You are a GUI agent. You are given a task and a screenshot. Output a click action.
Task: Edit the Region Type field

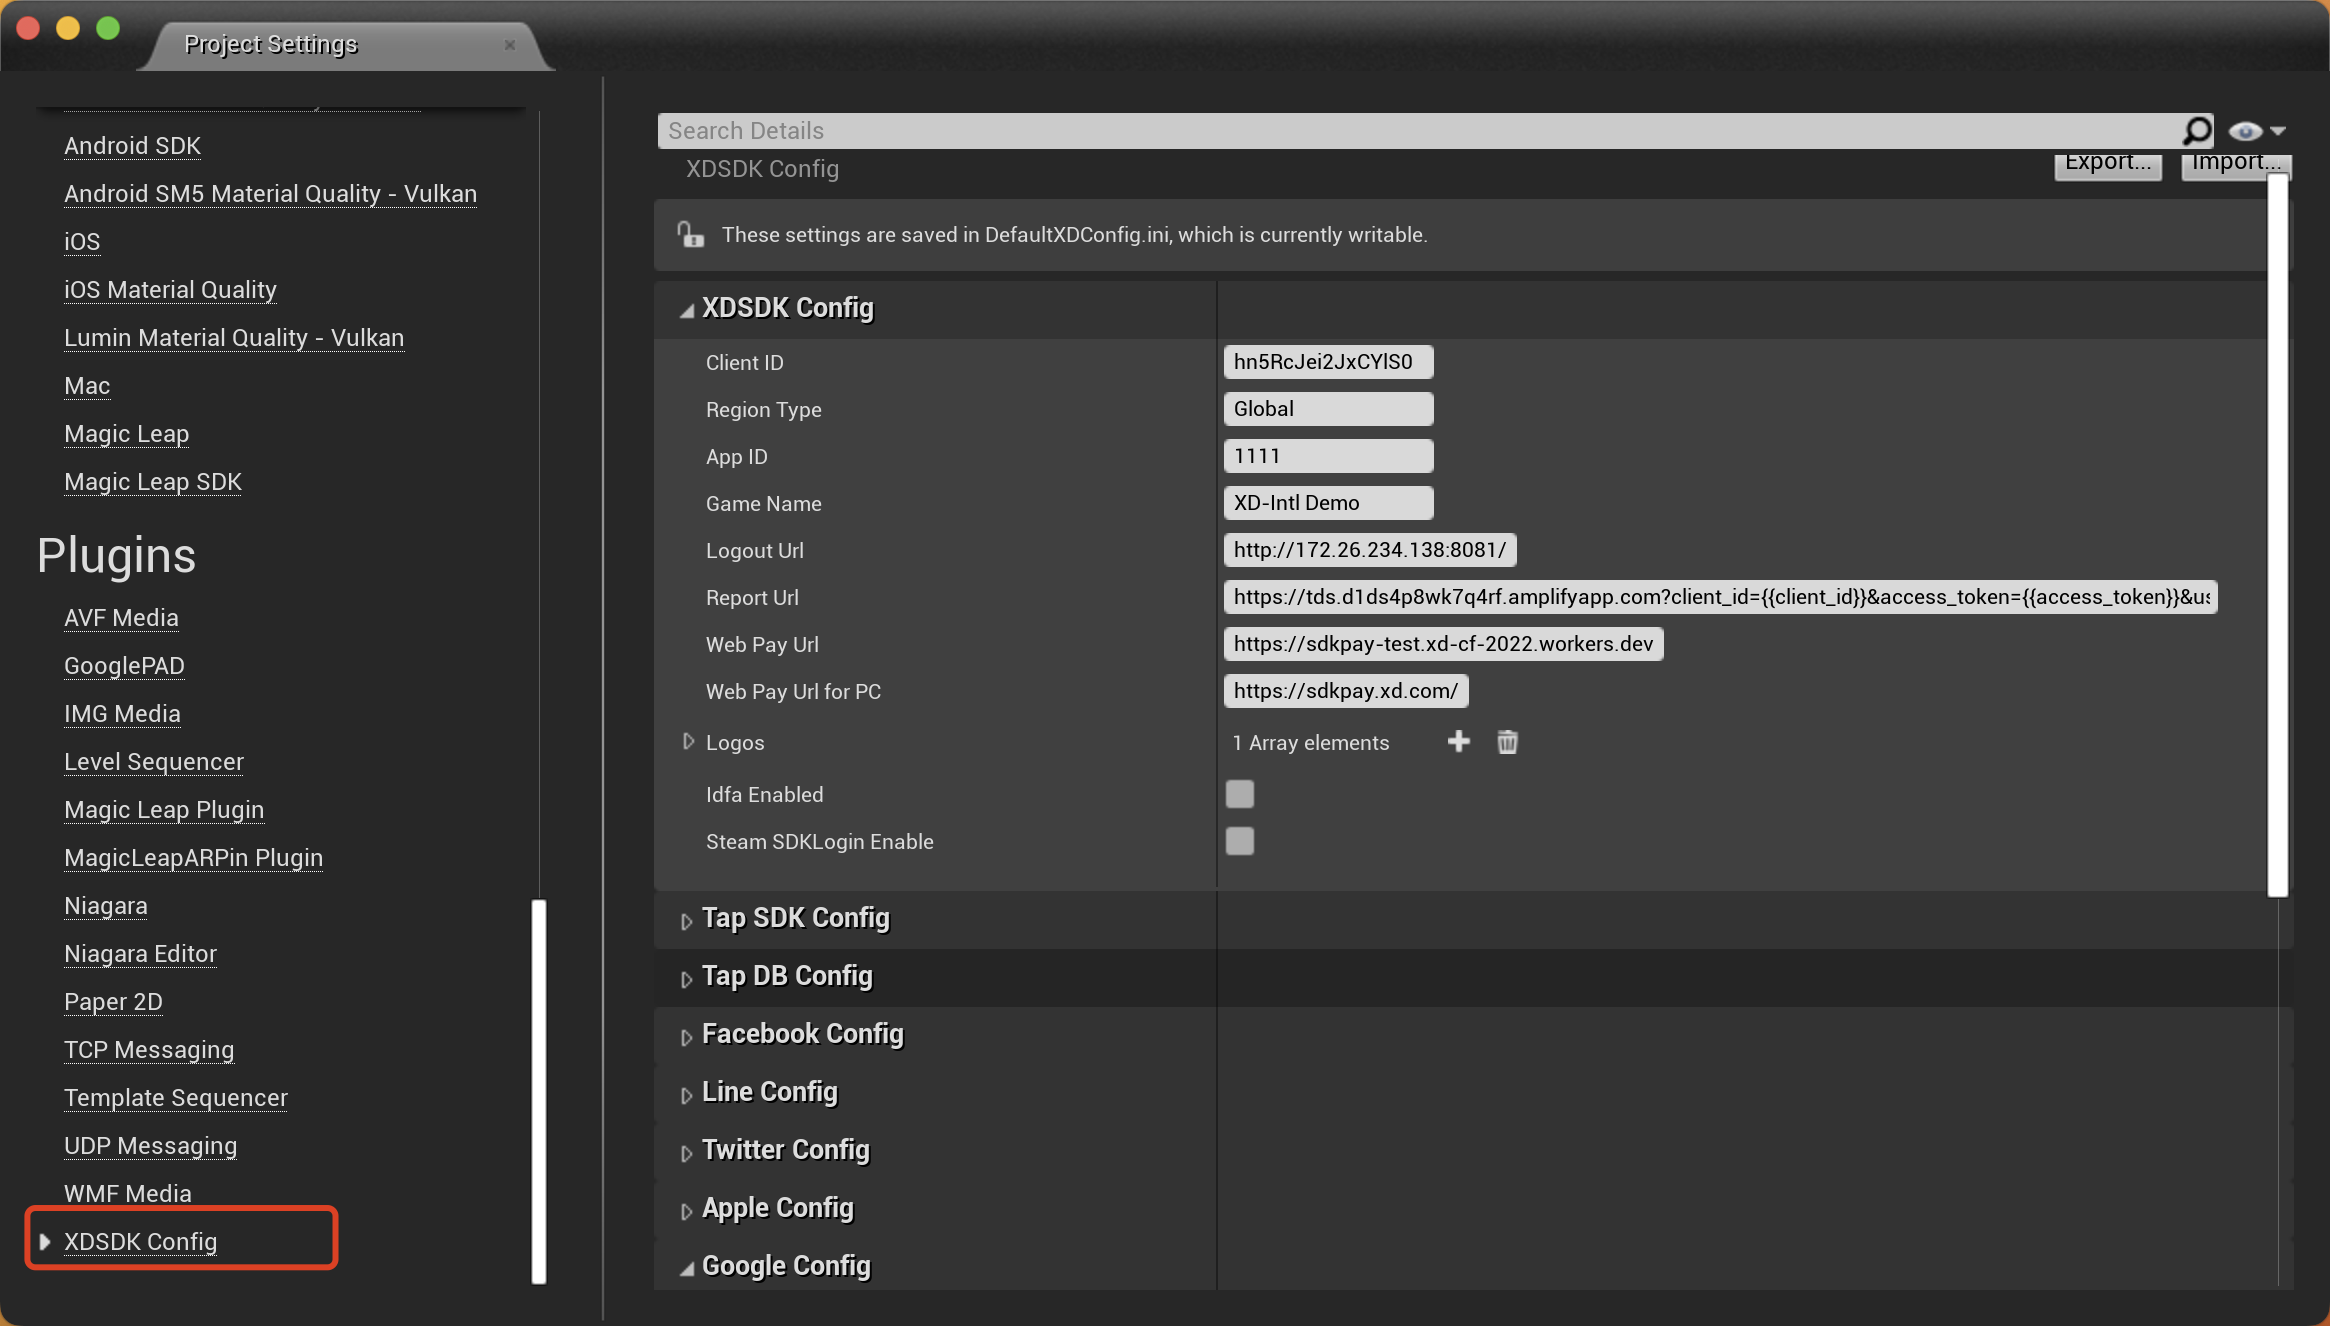coord(1328,409)
